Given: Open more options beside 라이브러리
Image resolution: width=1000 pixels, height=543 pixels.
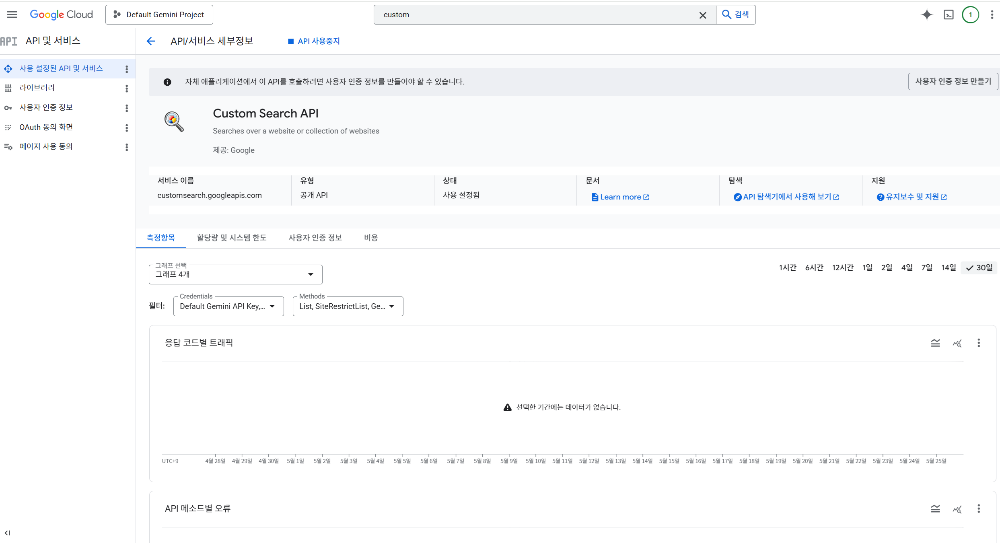Looking at the screenshot, I should [x=126, y=89].
